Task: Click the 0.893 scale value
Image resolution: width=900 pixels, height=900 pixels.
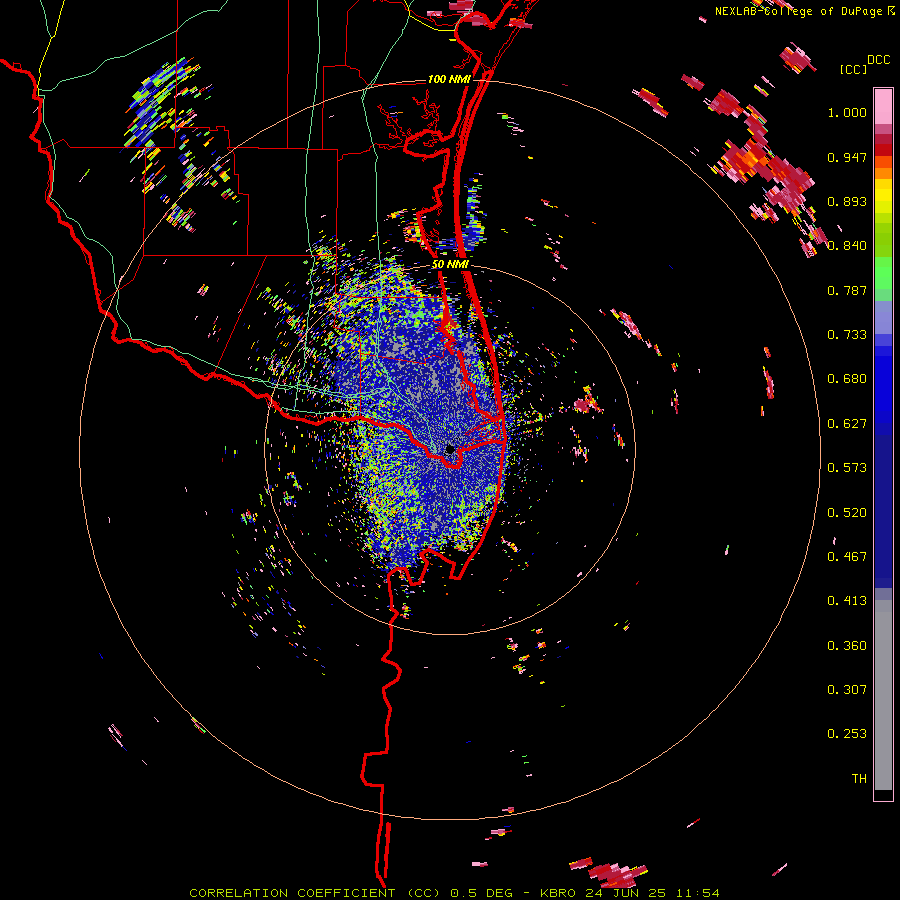Action: click(x=847, y=201)
